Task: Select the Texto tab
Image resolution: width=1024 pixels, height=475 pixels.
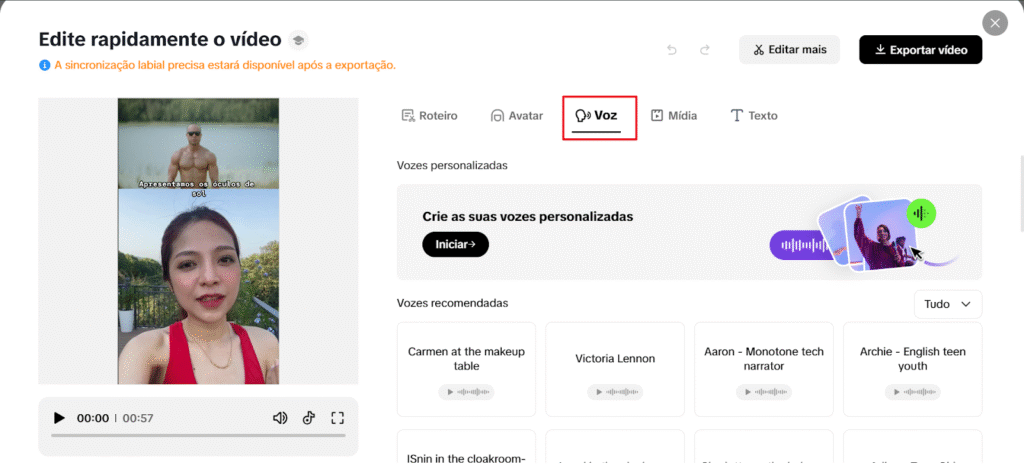Action: point(753,116)
